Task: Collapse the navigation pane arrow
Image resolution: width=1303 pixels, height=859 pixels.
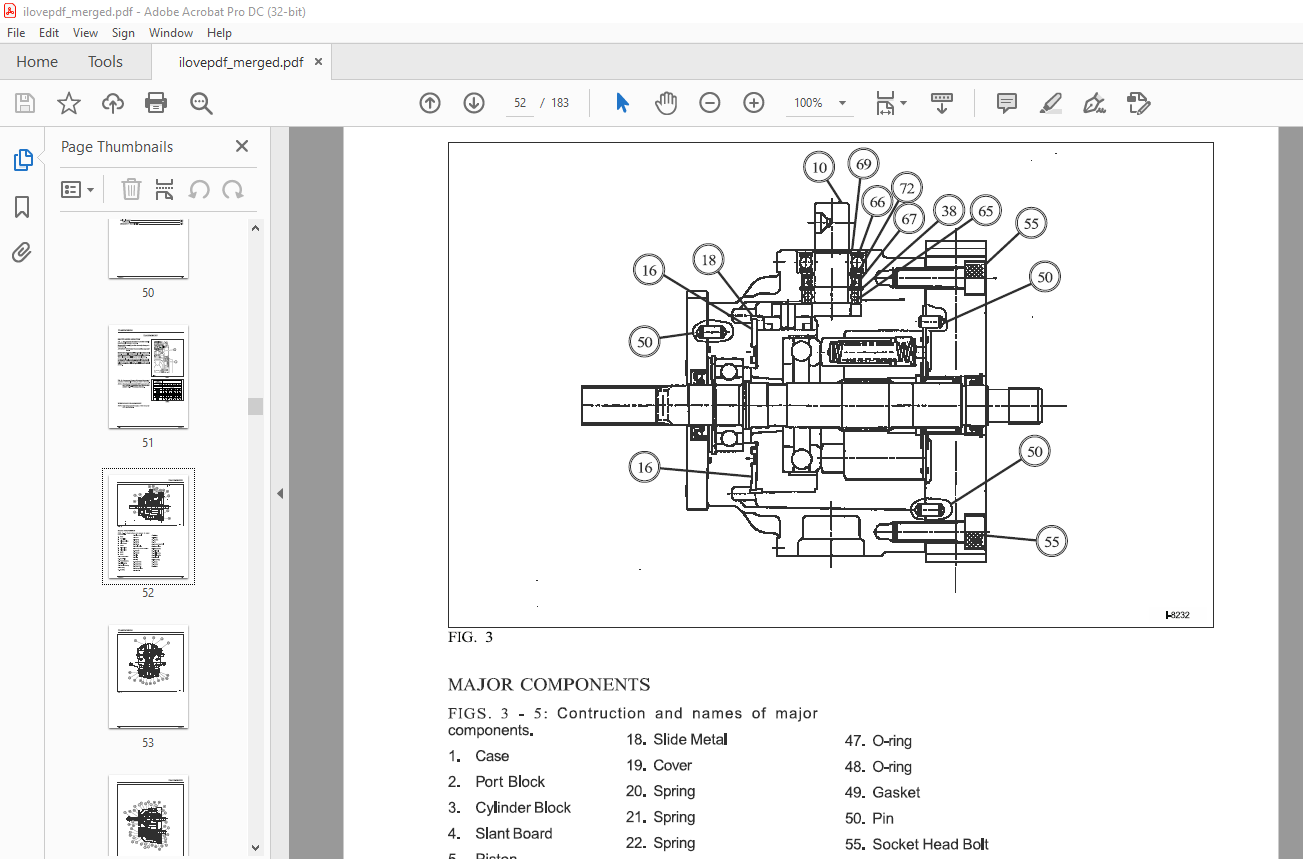Action: pos(280,493)
